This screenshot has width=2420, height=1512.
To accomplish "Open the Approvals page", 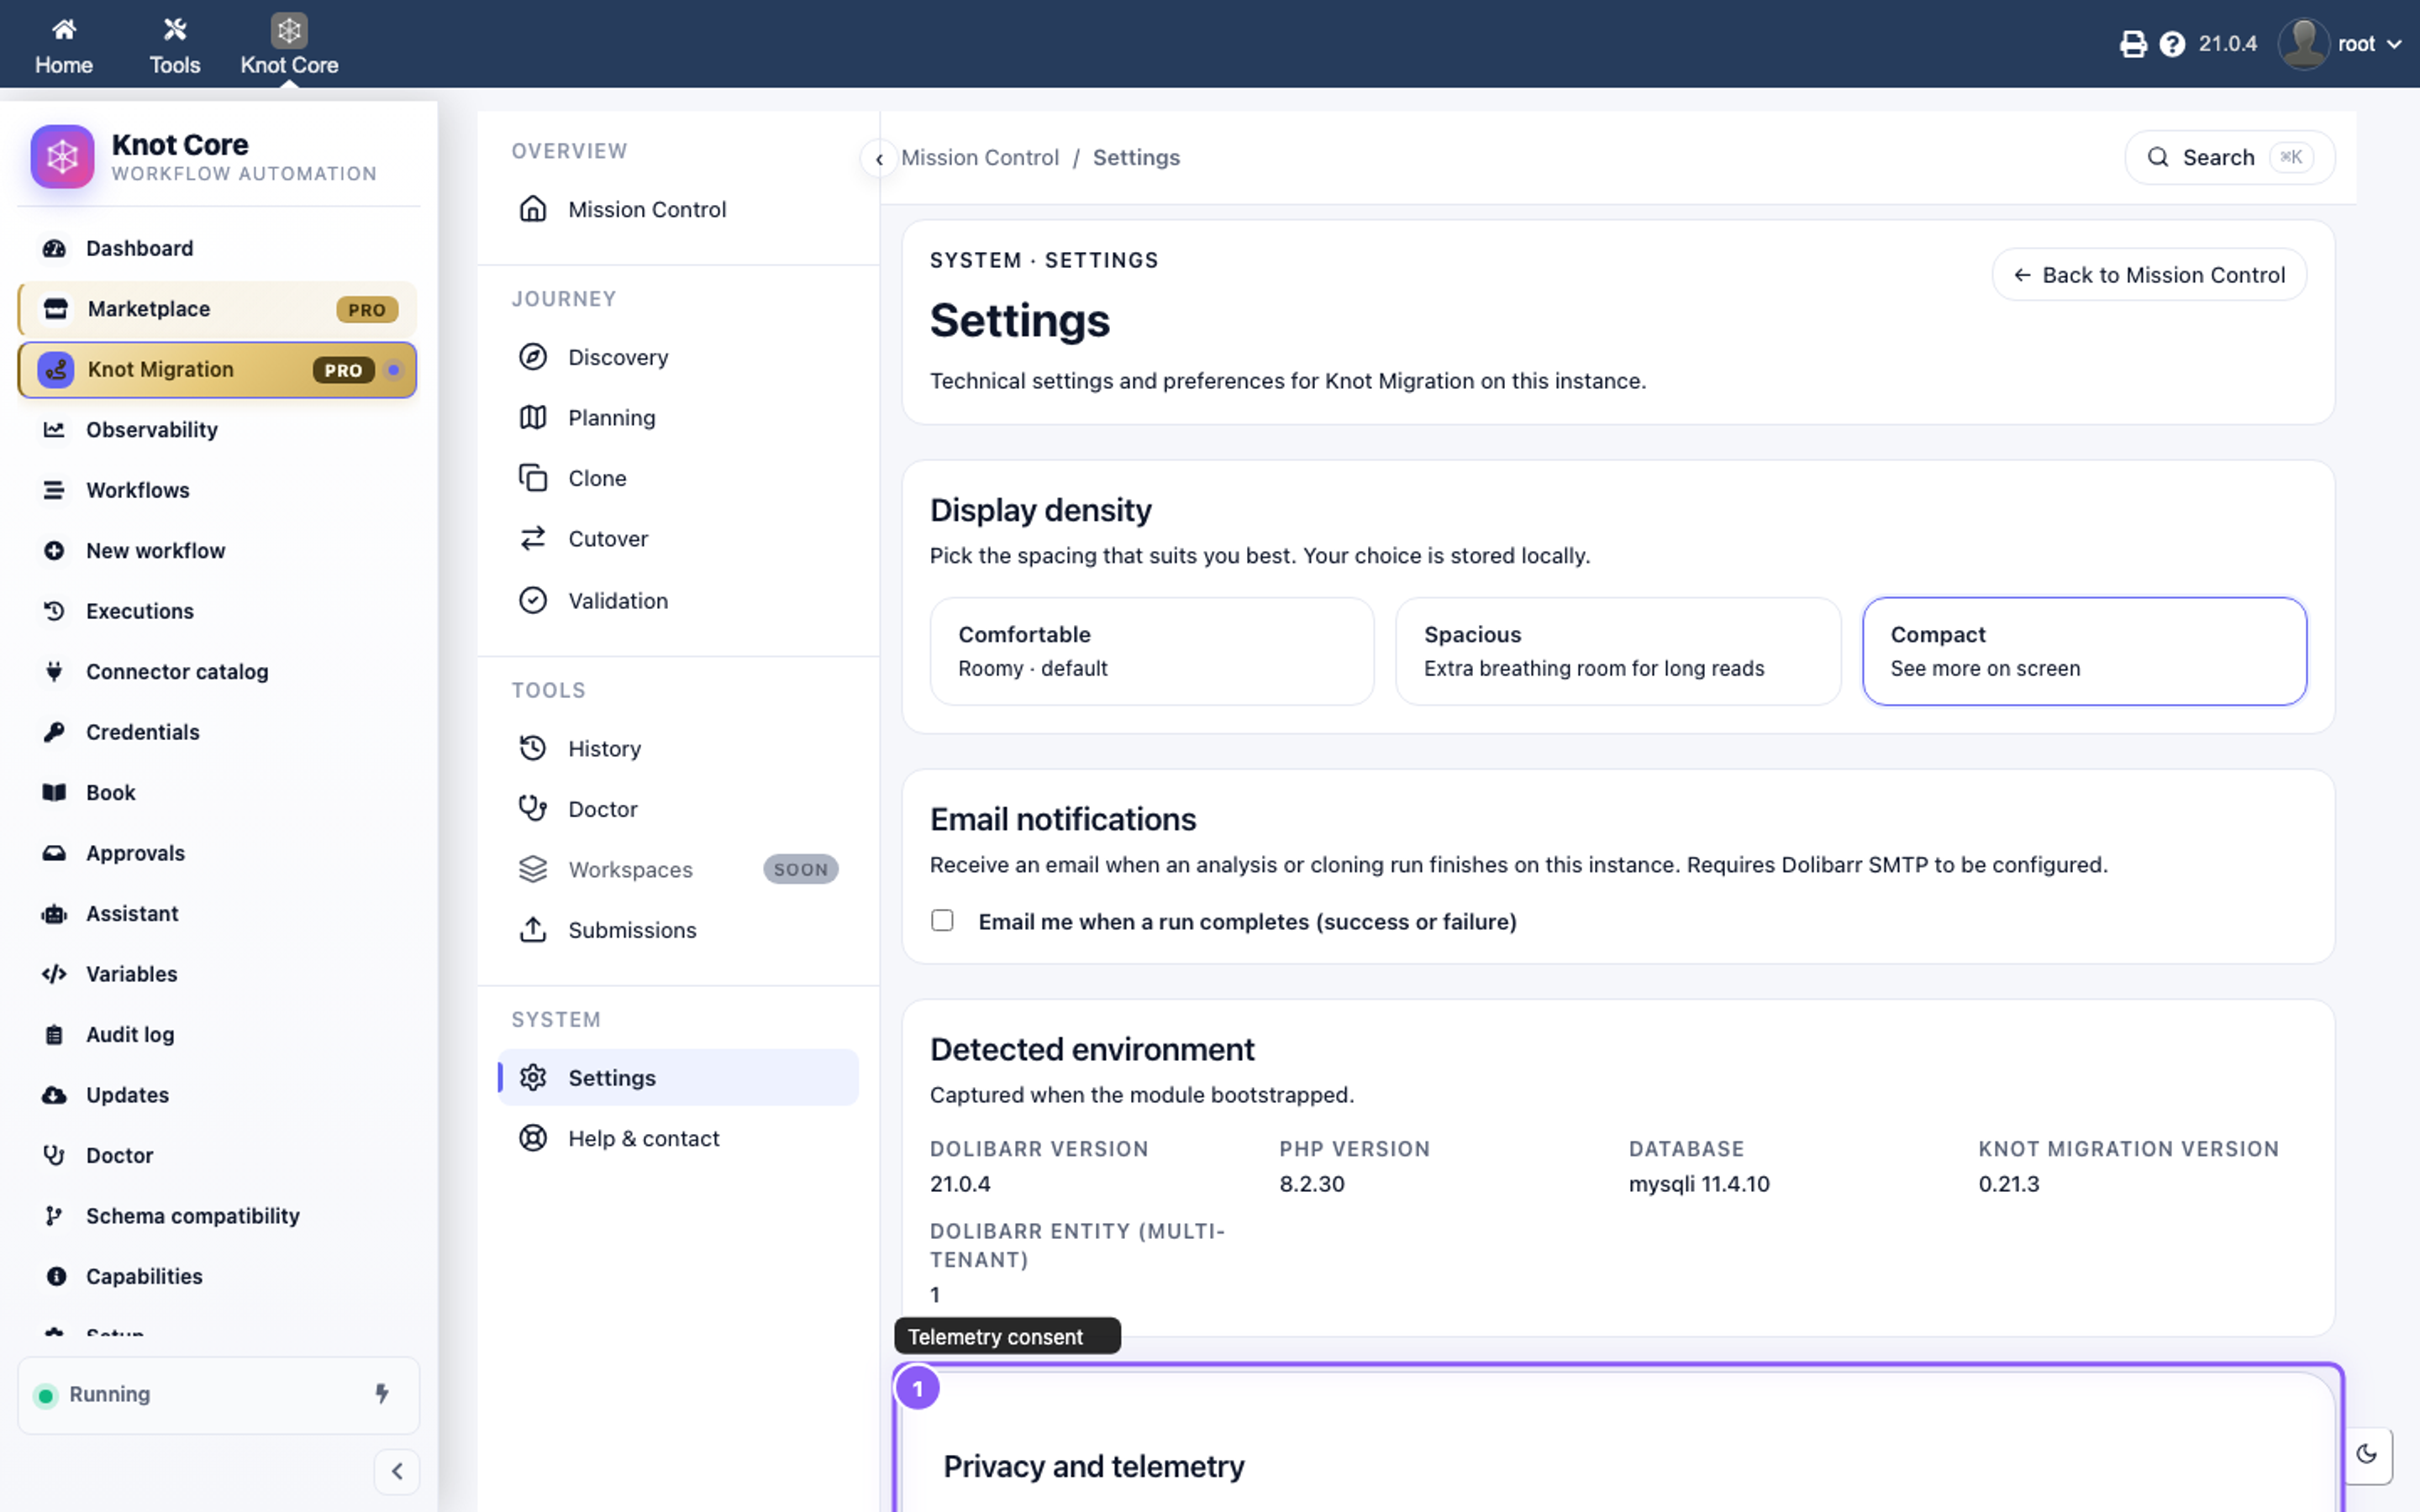I will pos(217,853).
